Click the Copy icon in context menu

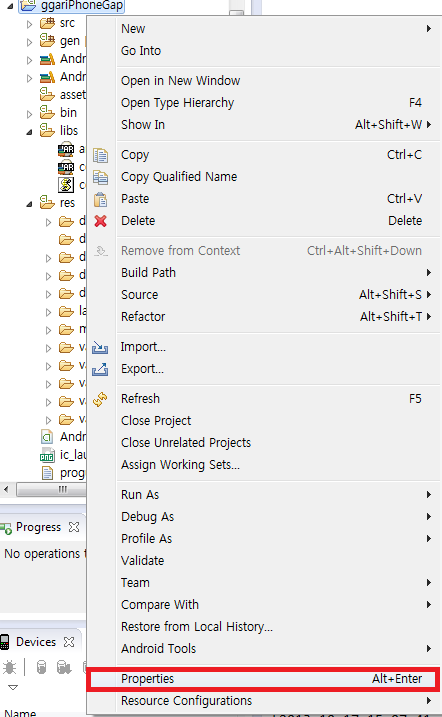pyautogui.click(x=100, y=155)
